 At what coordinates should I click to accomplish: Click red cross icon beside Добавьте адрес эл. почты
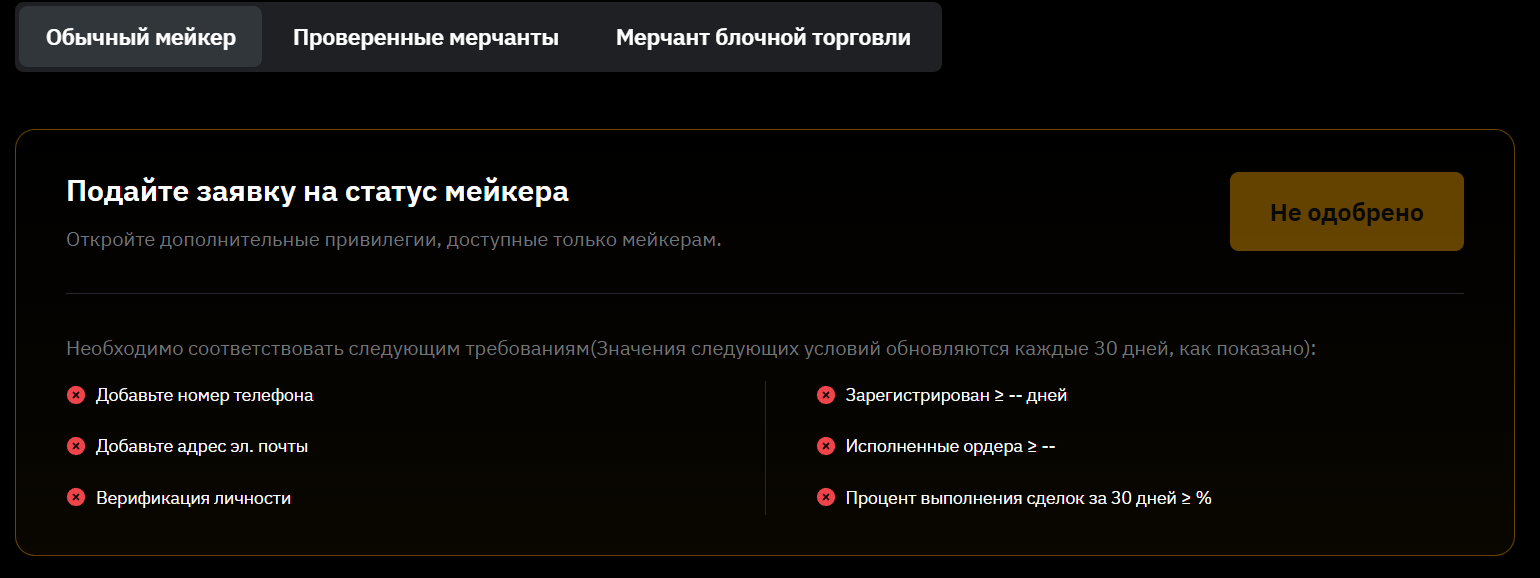pyautogui.click(x=75, y=446)
